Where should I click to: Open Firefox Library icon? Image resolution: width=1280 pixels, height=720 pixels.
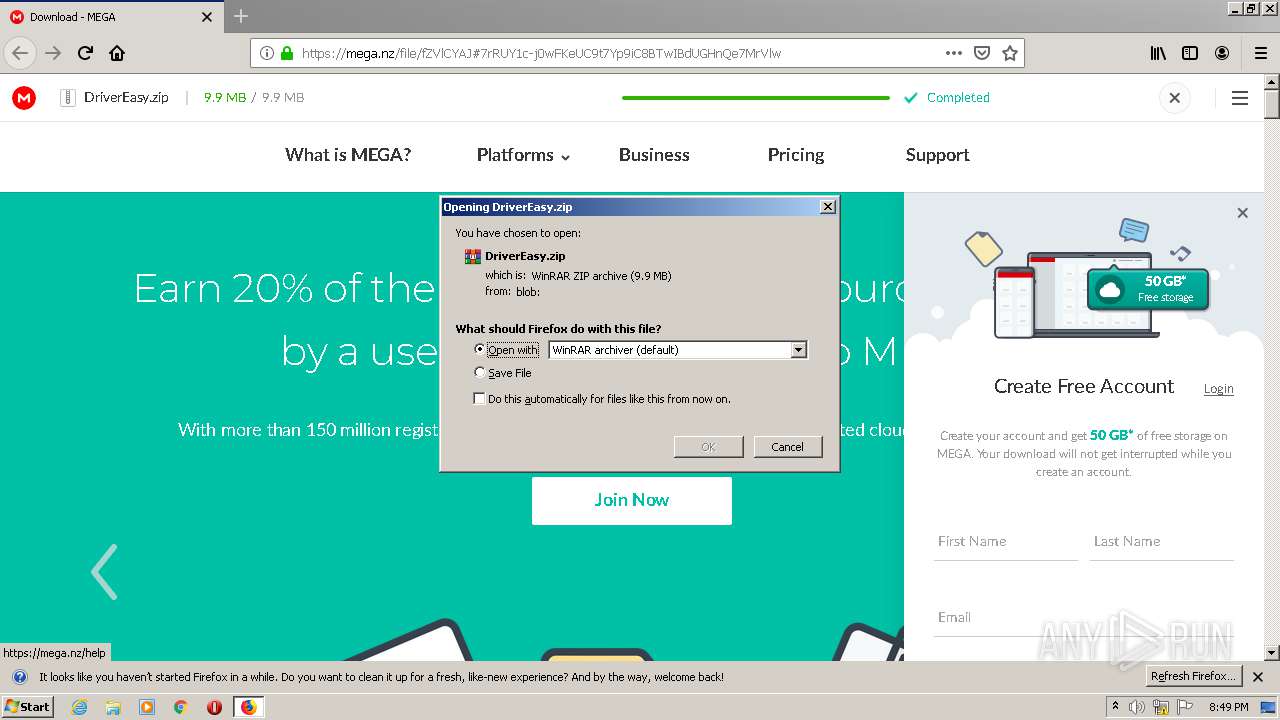tap(1158, 53)
